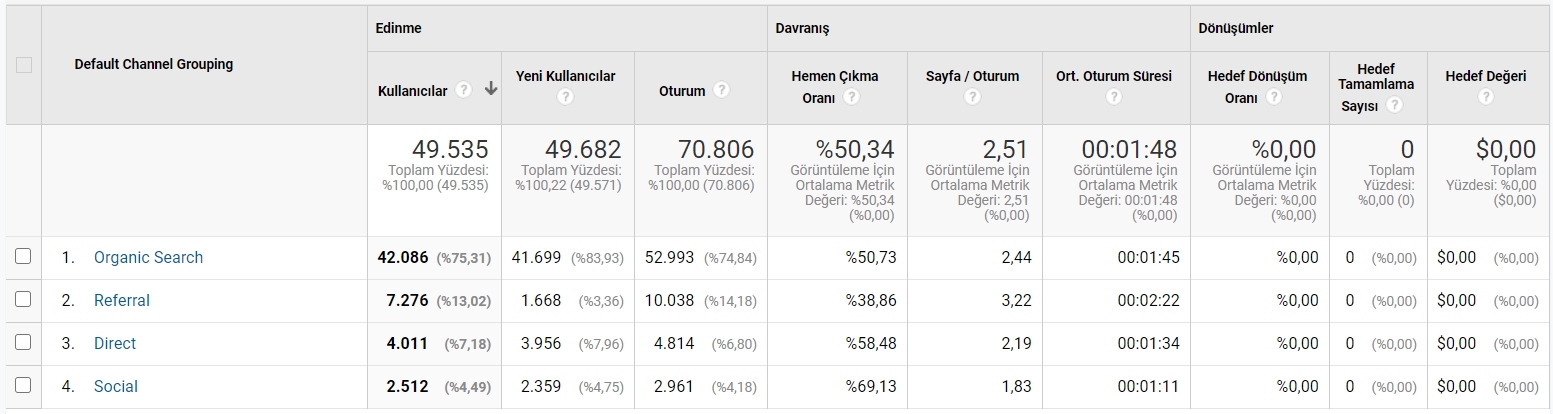Click help icon next to Hedef Tamamlama Sayısı
The width and height of the screenshot is (1553, 414).
point(1394,106)
